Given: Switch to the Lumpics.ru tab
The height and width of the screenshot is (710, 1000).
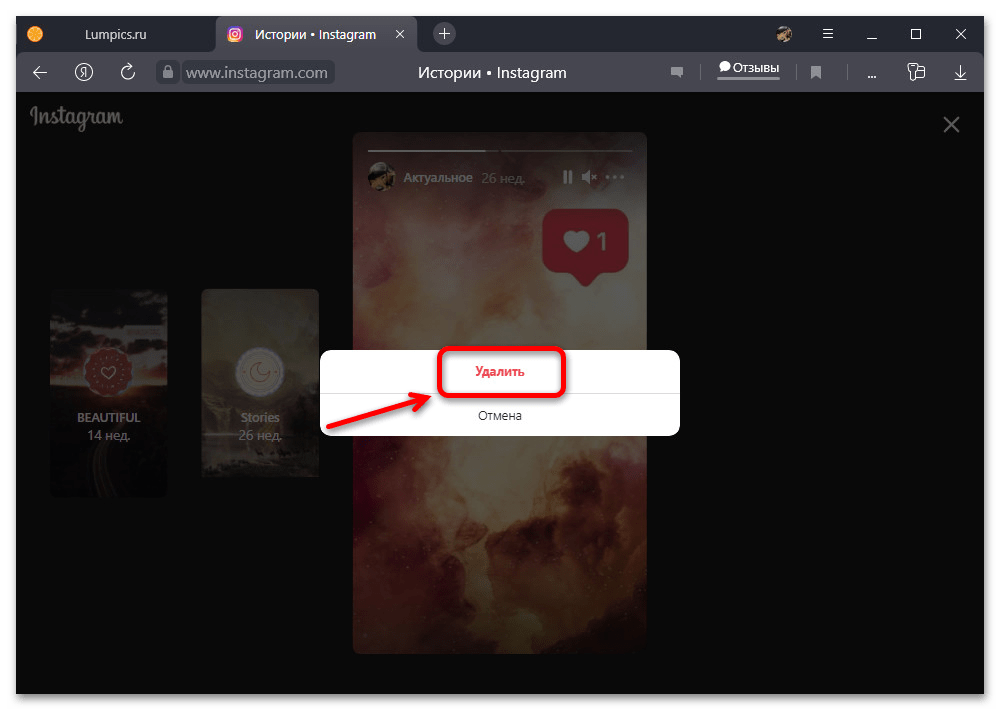Looking at the screenshot, I should point(115,34).
